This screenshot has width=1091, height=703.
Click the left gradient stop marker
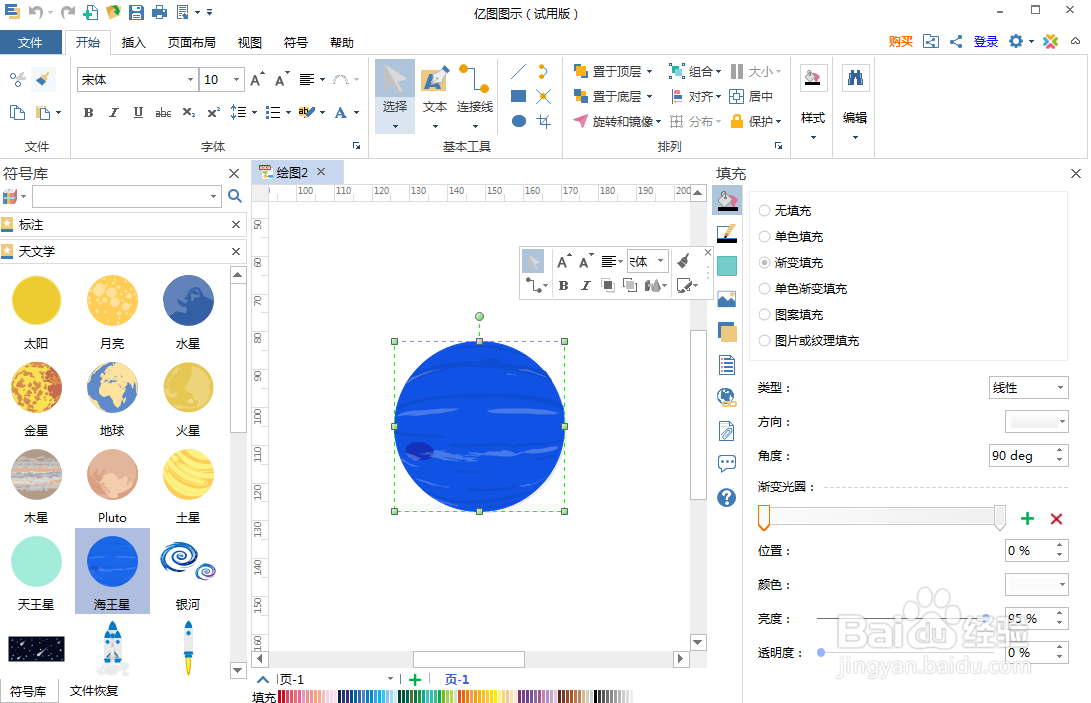coord(764,517)
